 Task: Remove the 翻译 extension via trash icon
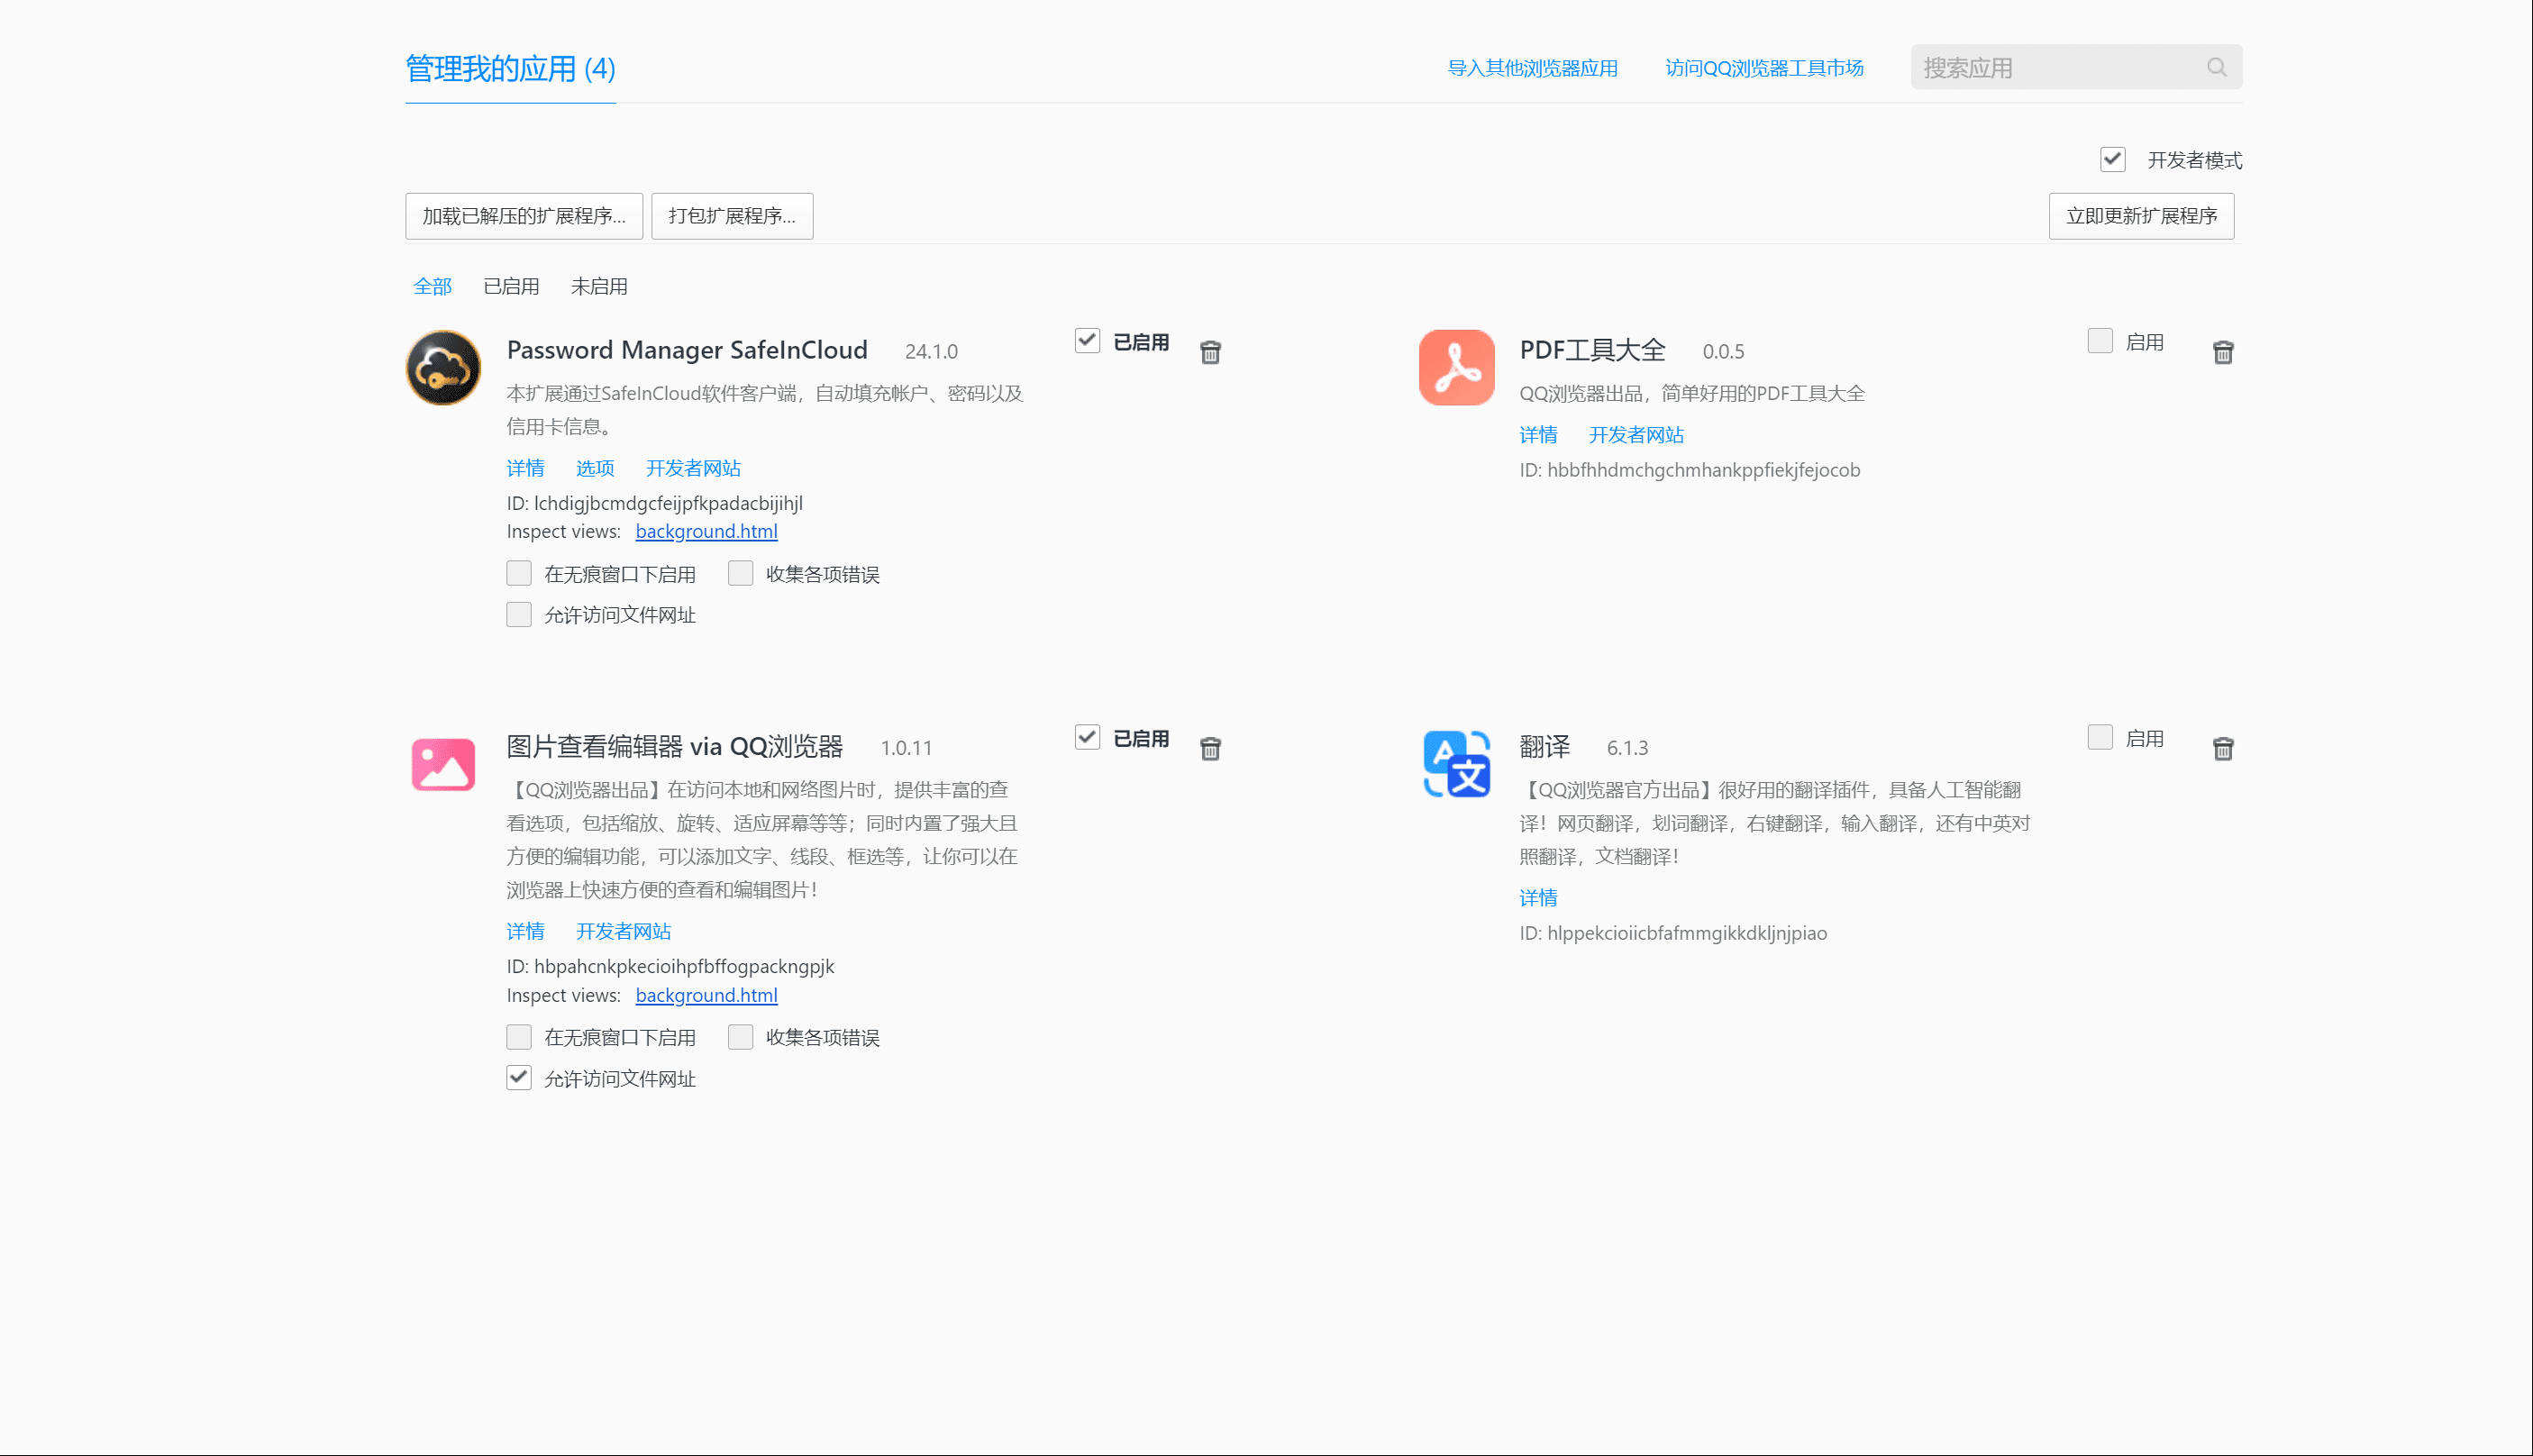[2223, 749]
